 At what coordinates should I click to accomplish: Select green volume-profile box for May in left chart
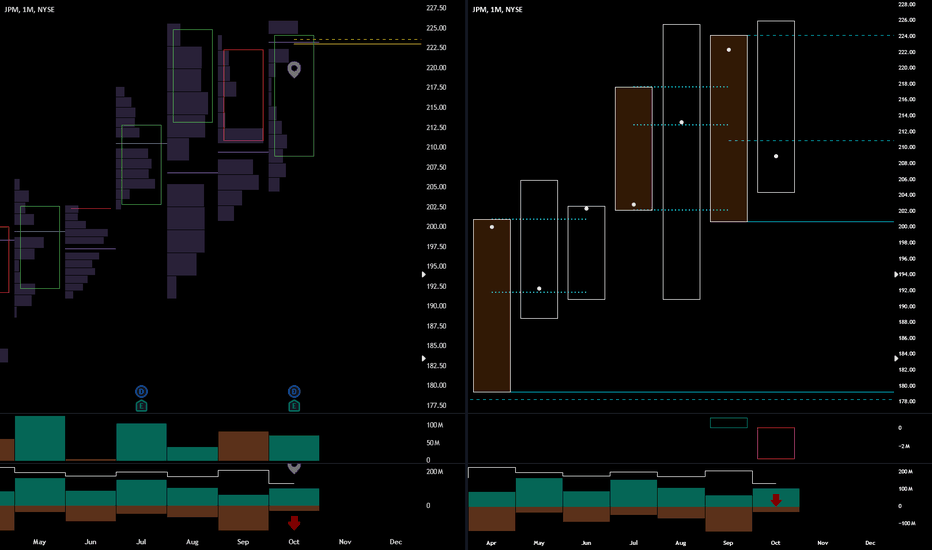[x=40, y=247]
